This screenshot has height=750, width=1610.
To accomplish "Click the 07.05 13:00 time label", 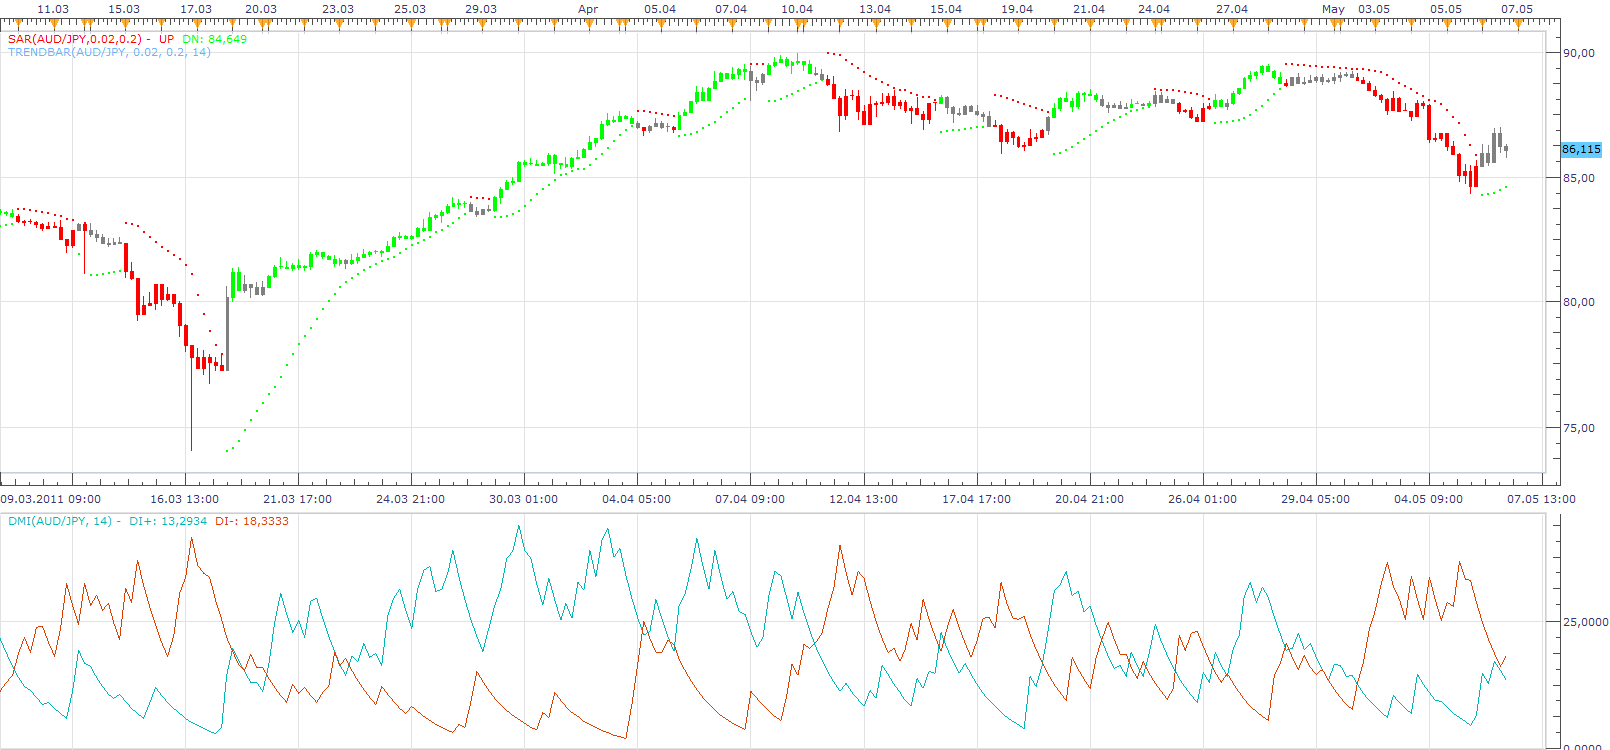I will [x=1541, y=499].
